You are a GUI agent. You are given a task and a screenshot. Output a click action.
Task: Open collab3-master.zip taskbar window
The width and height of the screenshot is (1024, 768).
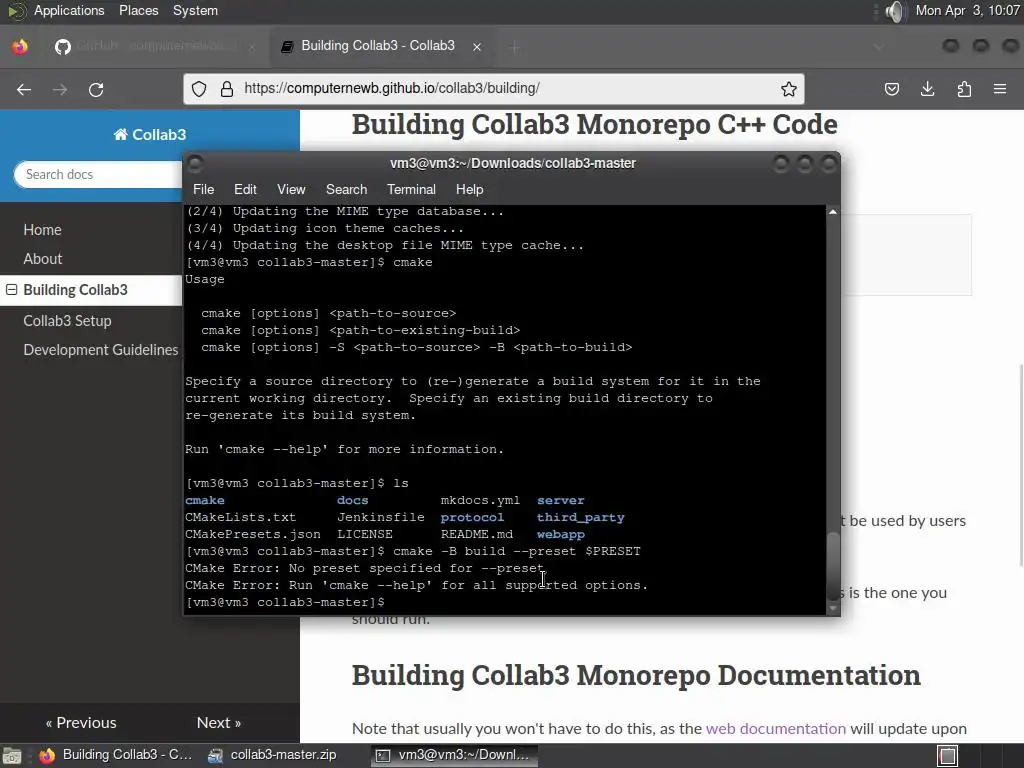click(272, 755)
